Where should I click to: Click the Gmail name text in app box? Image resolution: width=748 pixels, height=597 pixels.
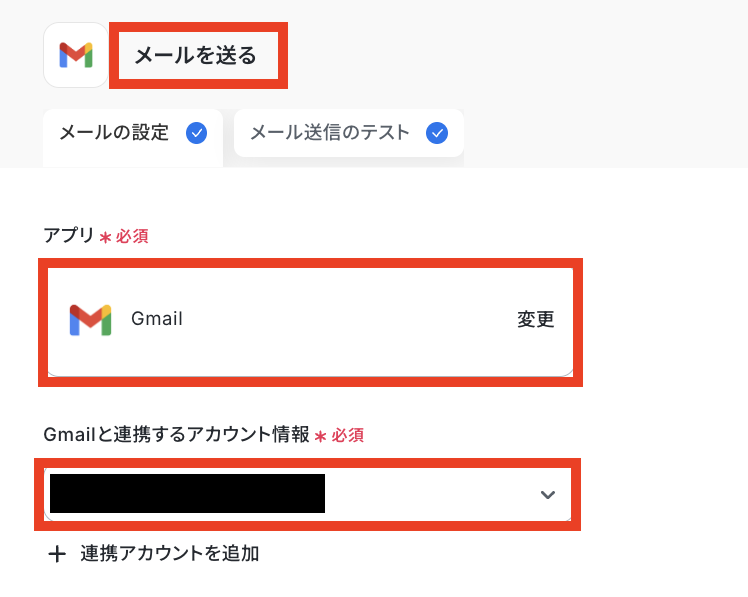point(157,319)
